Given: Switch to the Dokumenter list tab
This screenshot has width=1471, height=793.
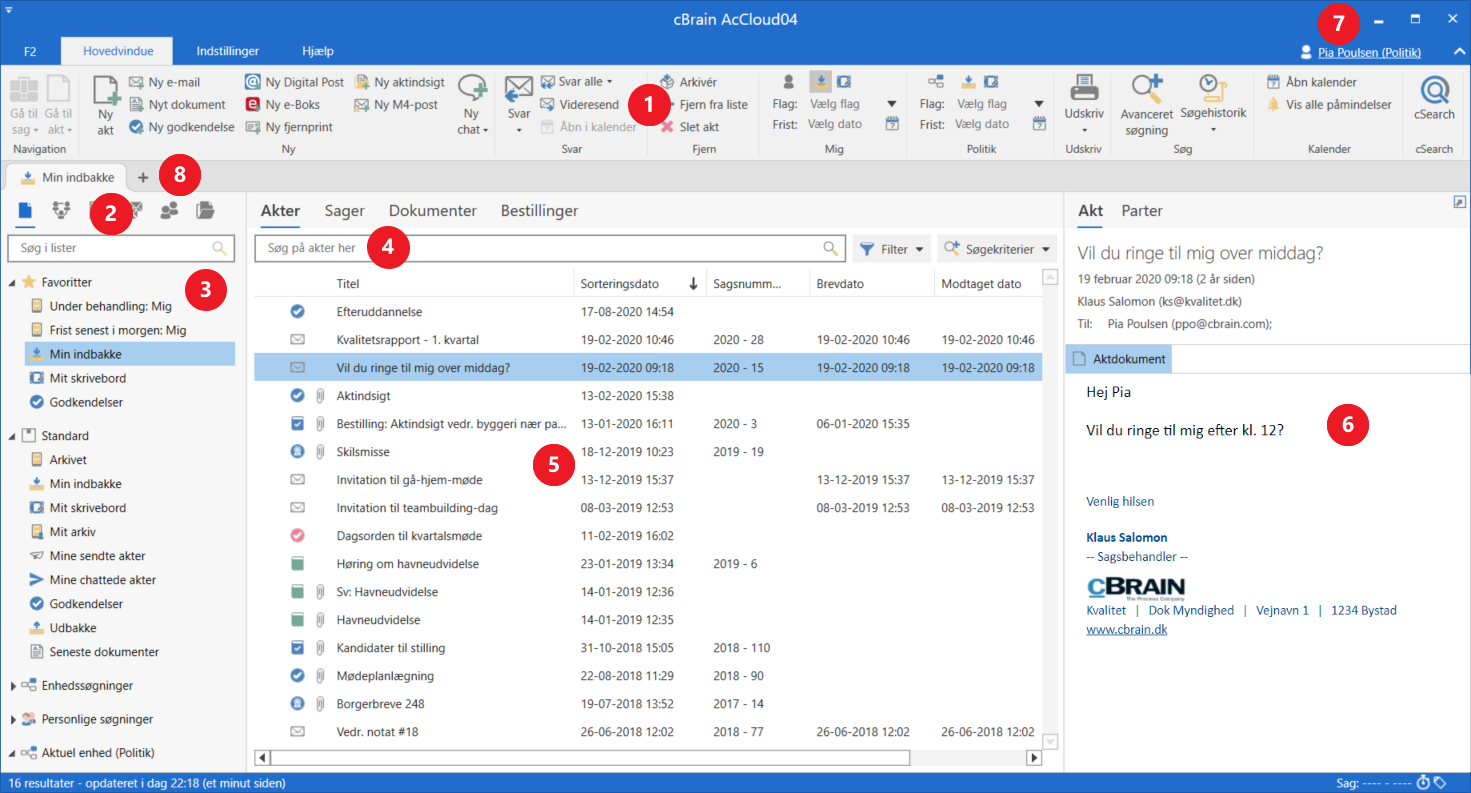Looking at the screenshot, I should (433, 211).
